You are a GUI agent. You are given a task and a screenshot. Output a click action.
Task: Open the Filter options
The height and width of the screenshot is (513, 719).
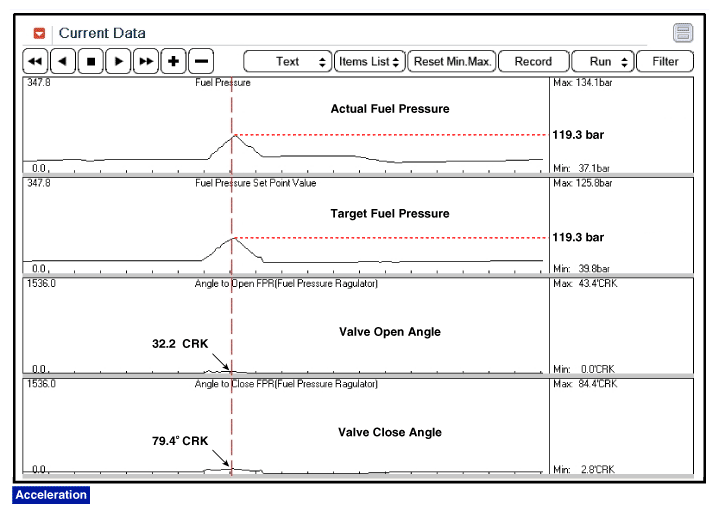click(665, 61)
